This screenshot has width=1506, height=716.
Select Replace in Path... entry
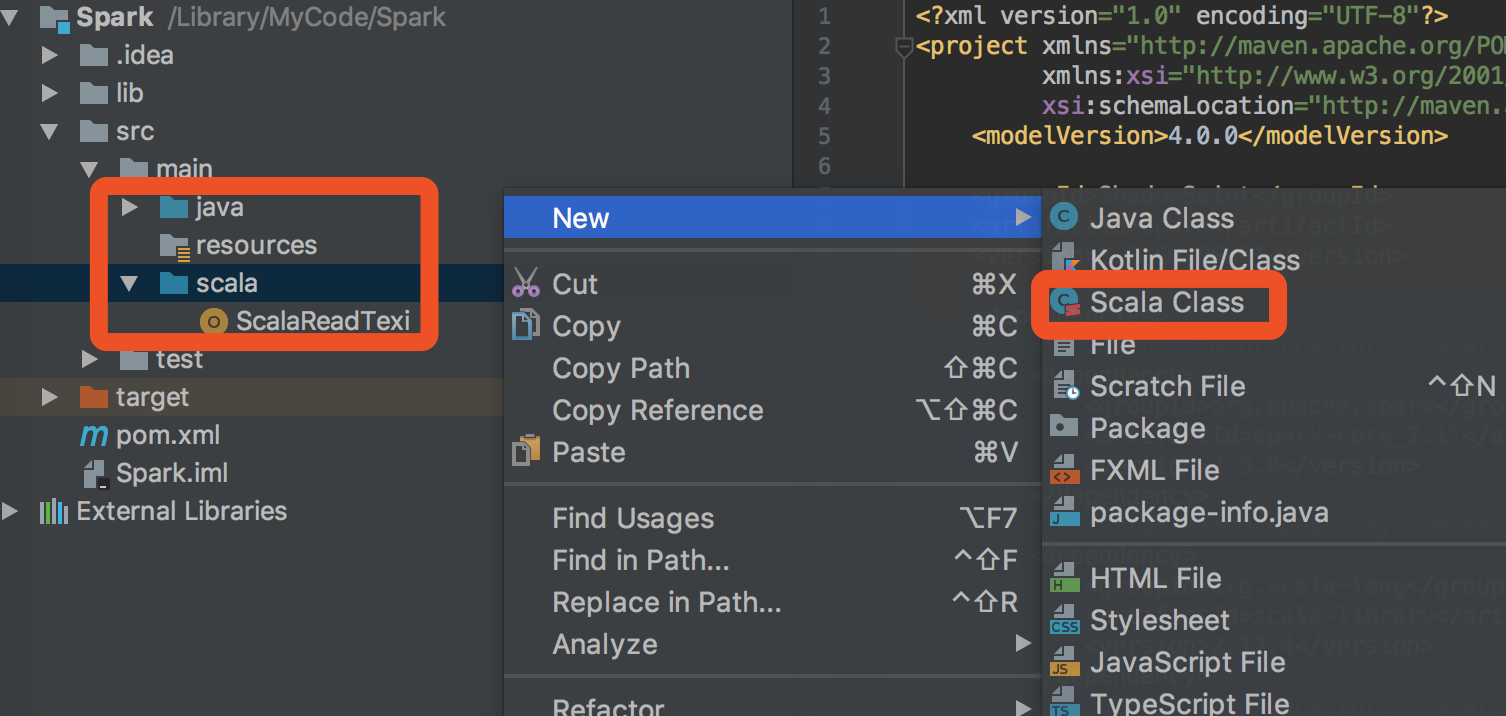(771, 602)
